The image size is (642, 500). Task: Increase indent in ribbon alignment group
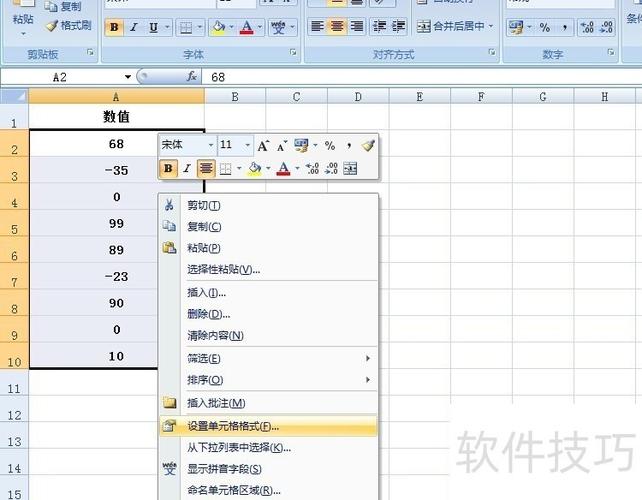point(398,27)
